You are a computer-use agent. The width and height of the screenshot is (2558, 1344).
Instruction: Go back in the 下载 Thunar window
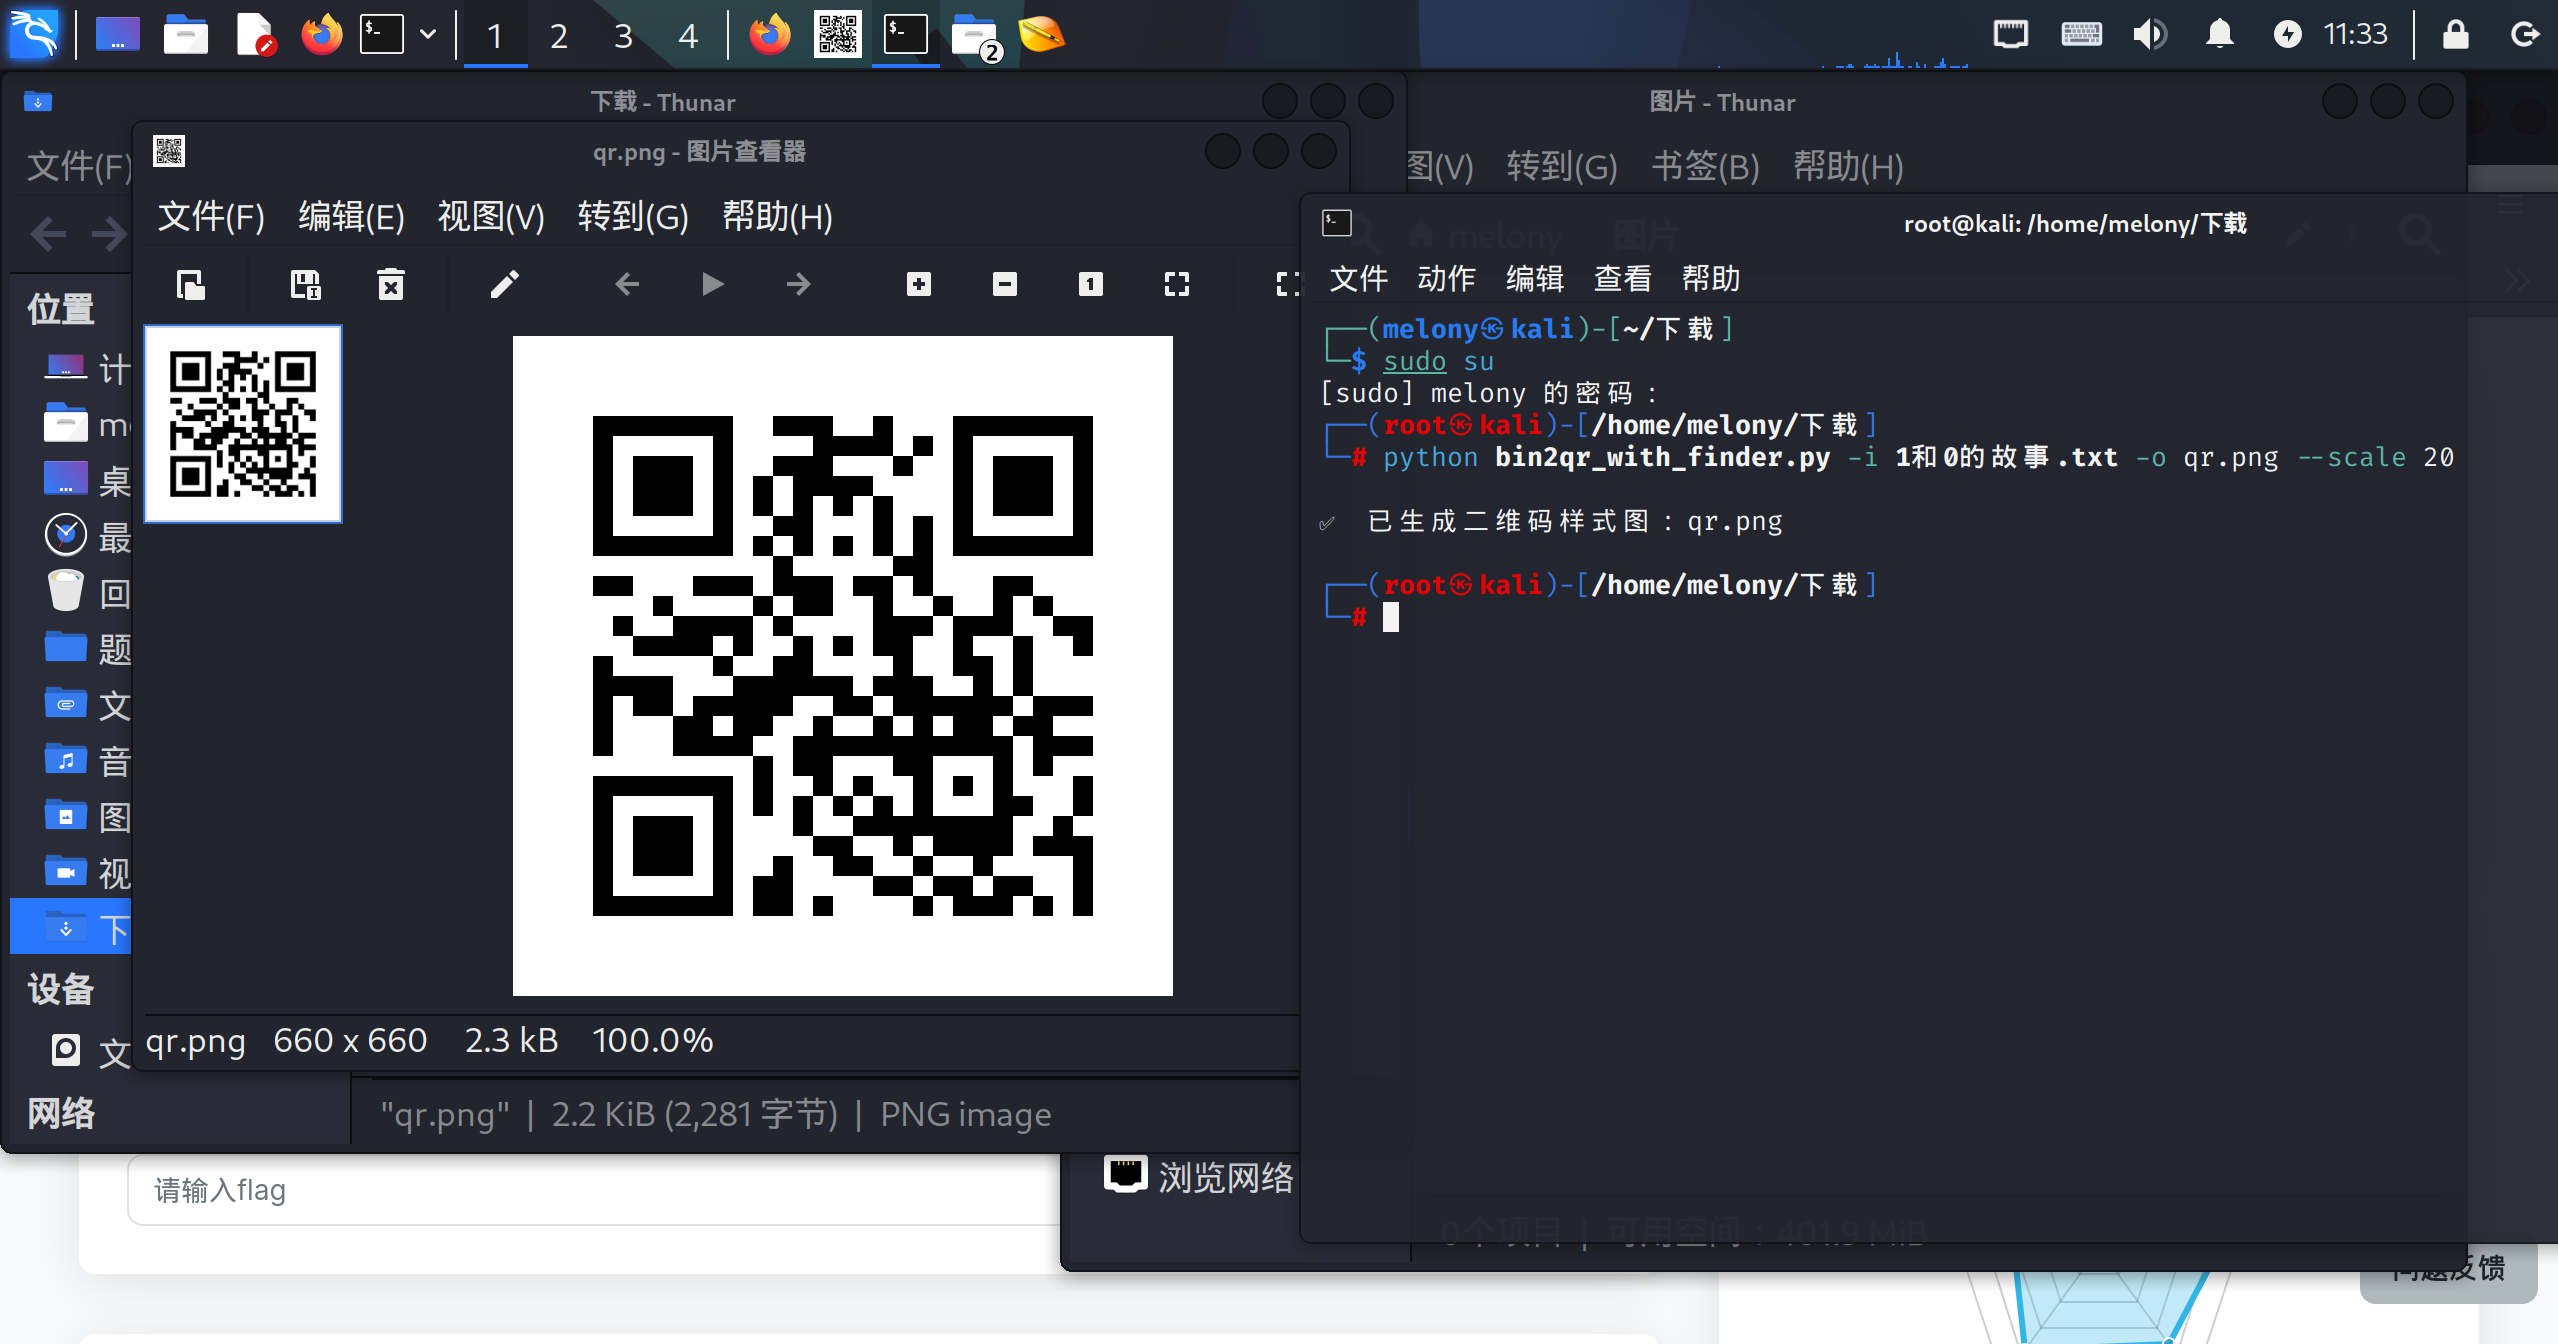[48, 235]
